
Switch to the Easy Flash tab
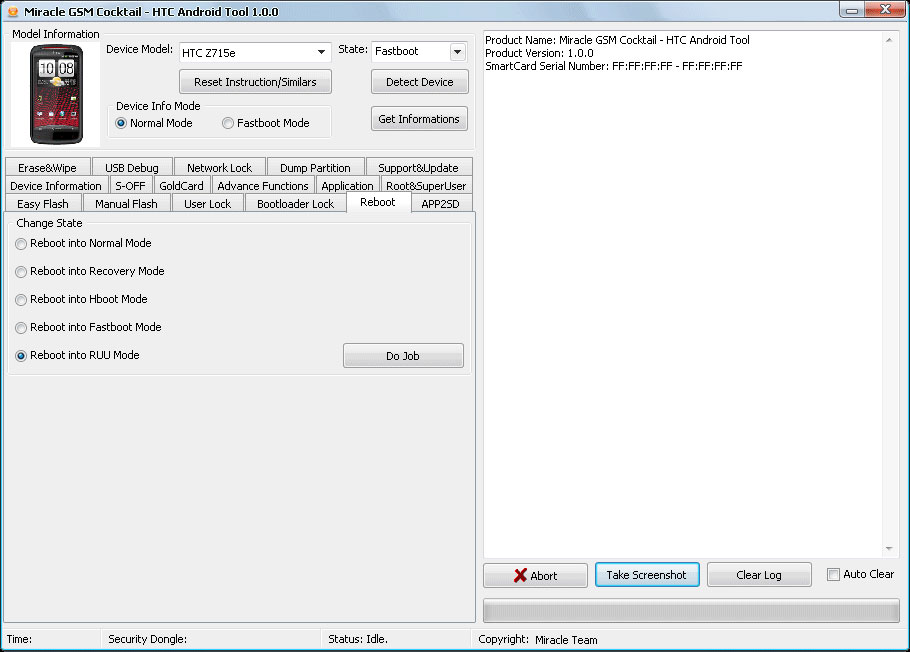click(43, 204)
